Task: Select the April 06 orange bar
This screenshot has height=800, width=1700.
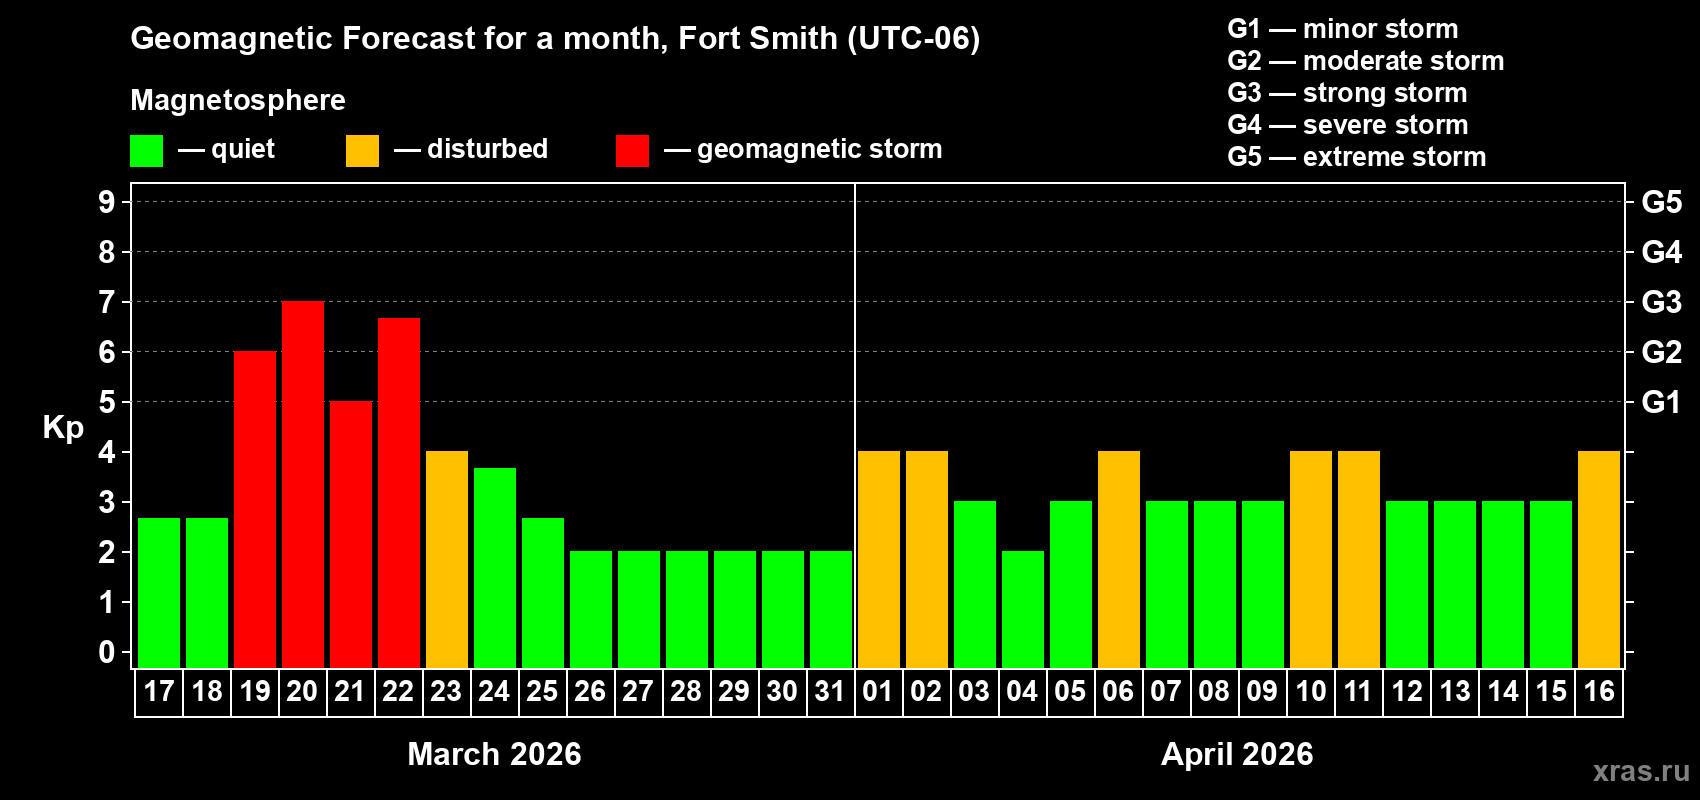Action: [1119, 560]
